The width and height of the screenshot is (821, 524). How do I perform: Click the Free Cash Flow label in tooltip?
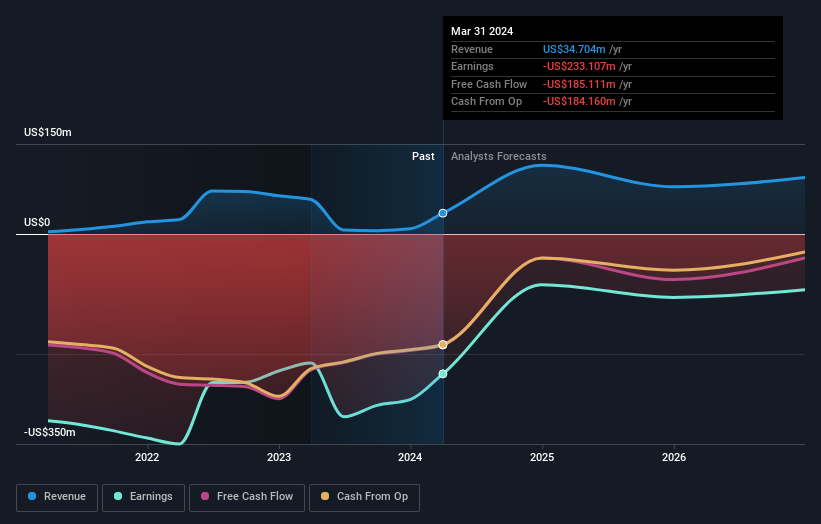pos(489,84)
